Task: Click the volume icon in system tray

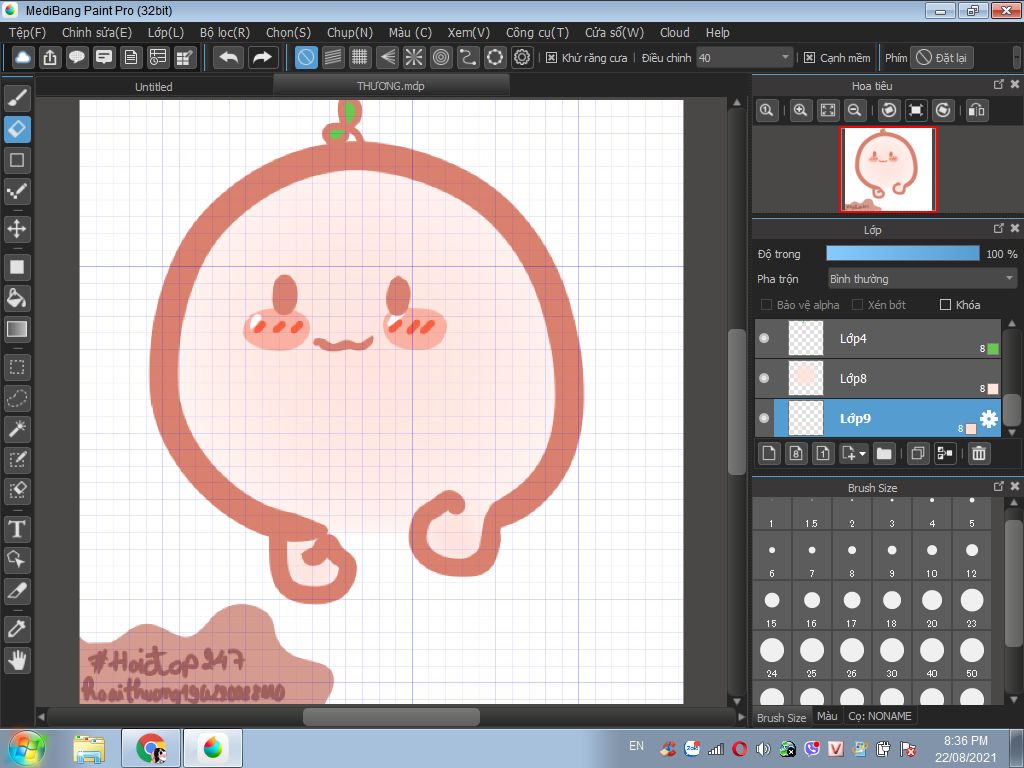Action: point(762,749)
